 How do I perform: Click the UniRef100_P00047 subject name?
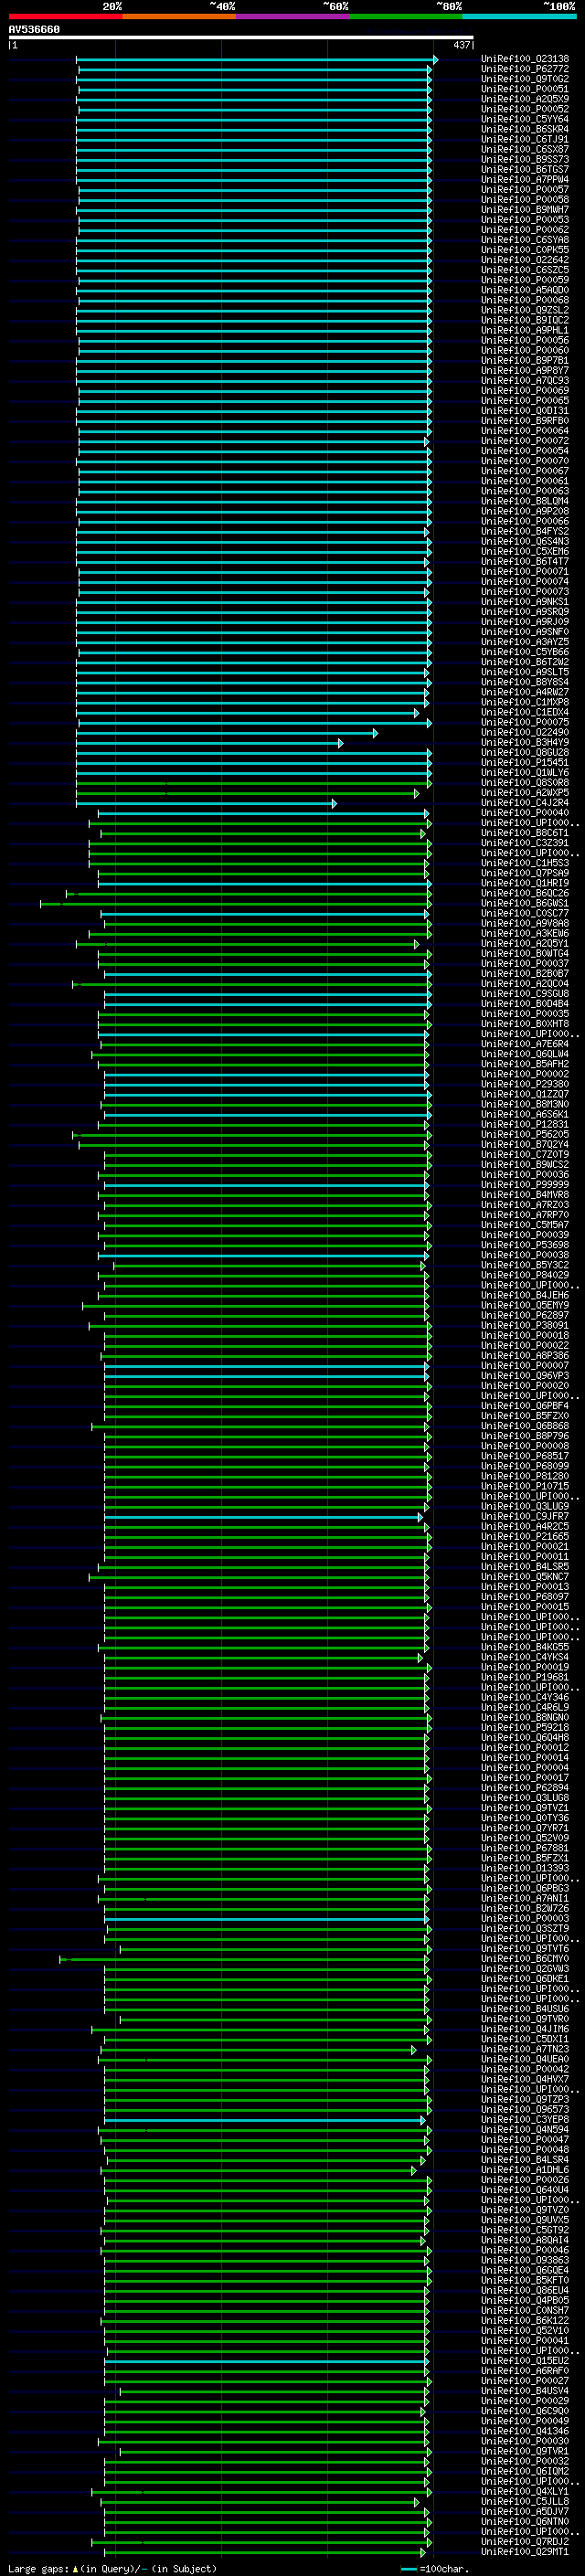(525, 2140)
